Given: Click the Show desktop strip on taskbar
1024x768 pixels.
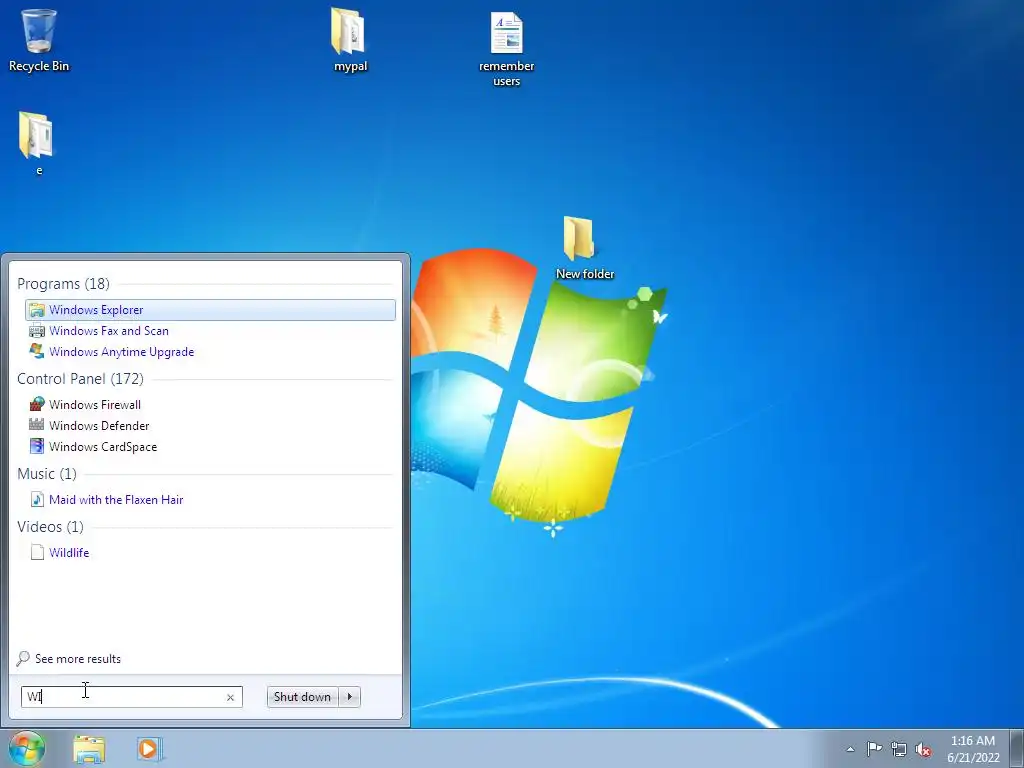Looking at the screenshot, I should pyautogui.click(x=1017, y=748).
